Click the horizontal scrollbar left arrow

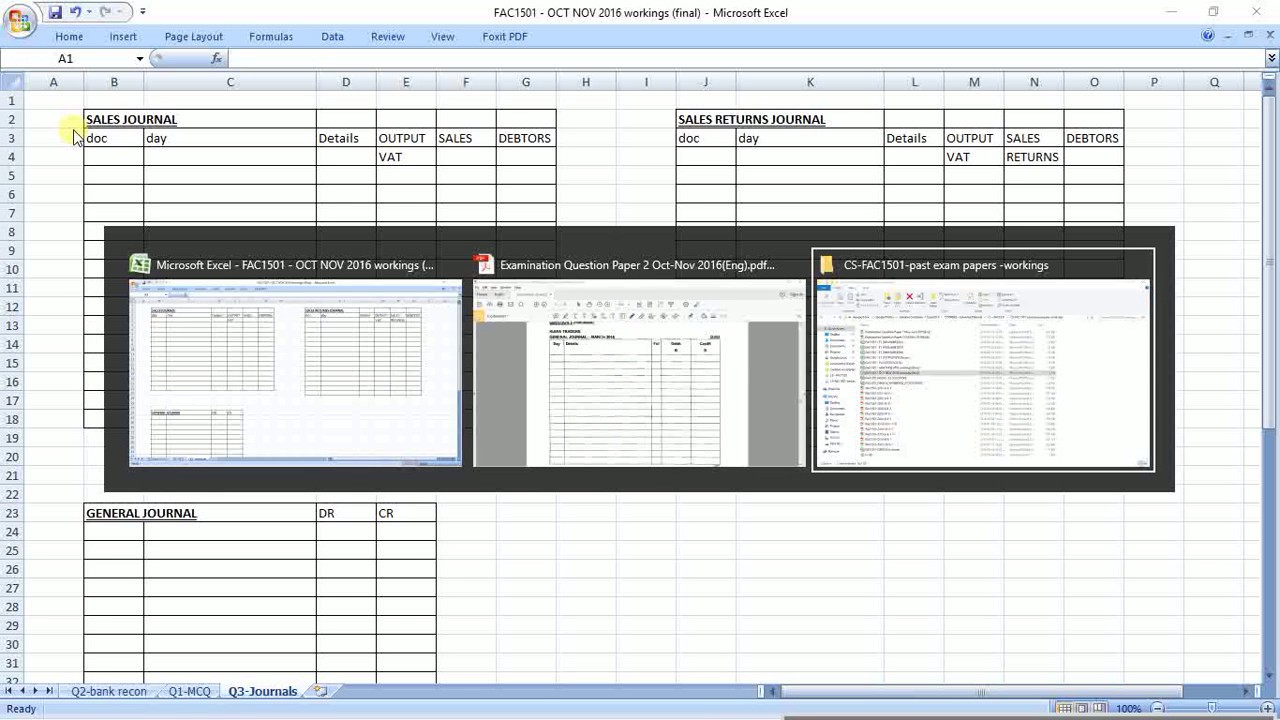[x=774, y=691]
